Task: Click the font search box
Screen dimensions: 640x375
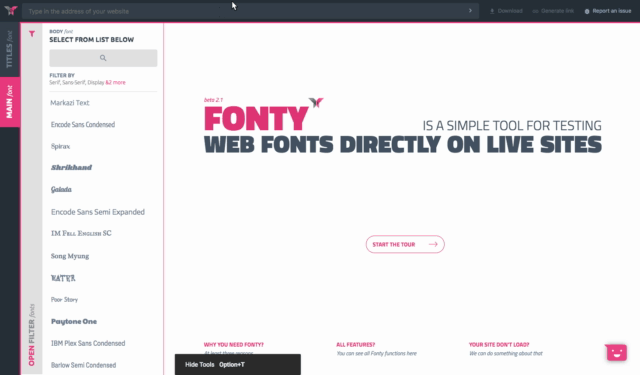Action: coord(103,58)
